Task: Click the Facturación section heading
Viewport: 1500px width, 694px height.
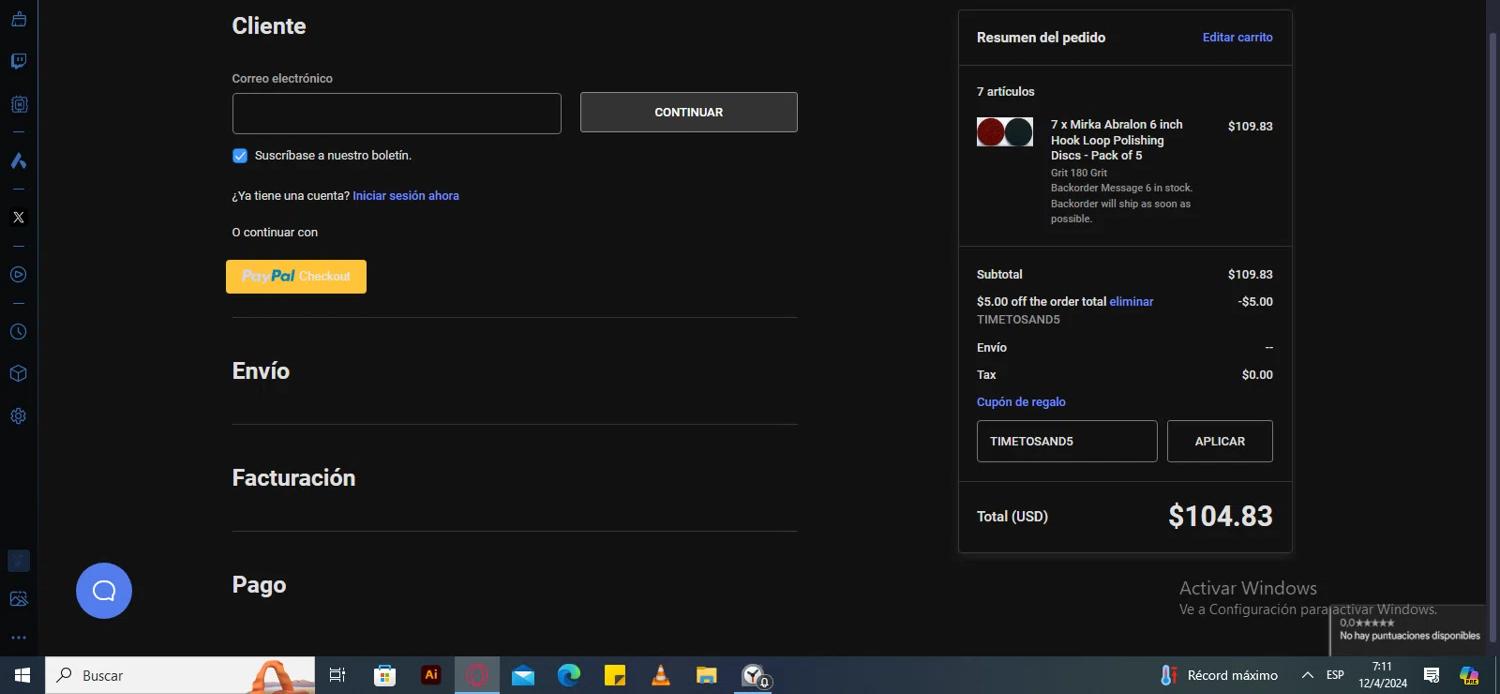Action: [x=294, y=478]
